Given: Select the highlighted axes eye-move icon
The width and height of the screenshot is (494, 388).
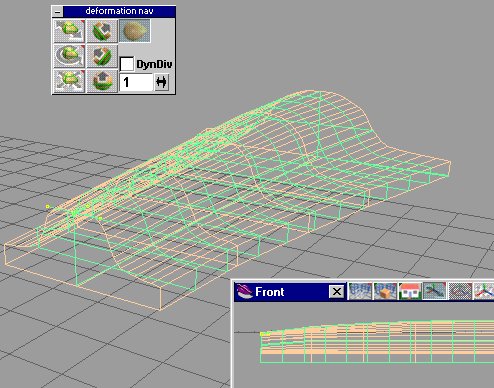Looking at the screenshot, I should [434, 291].
